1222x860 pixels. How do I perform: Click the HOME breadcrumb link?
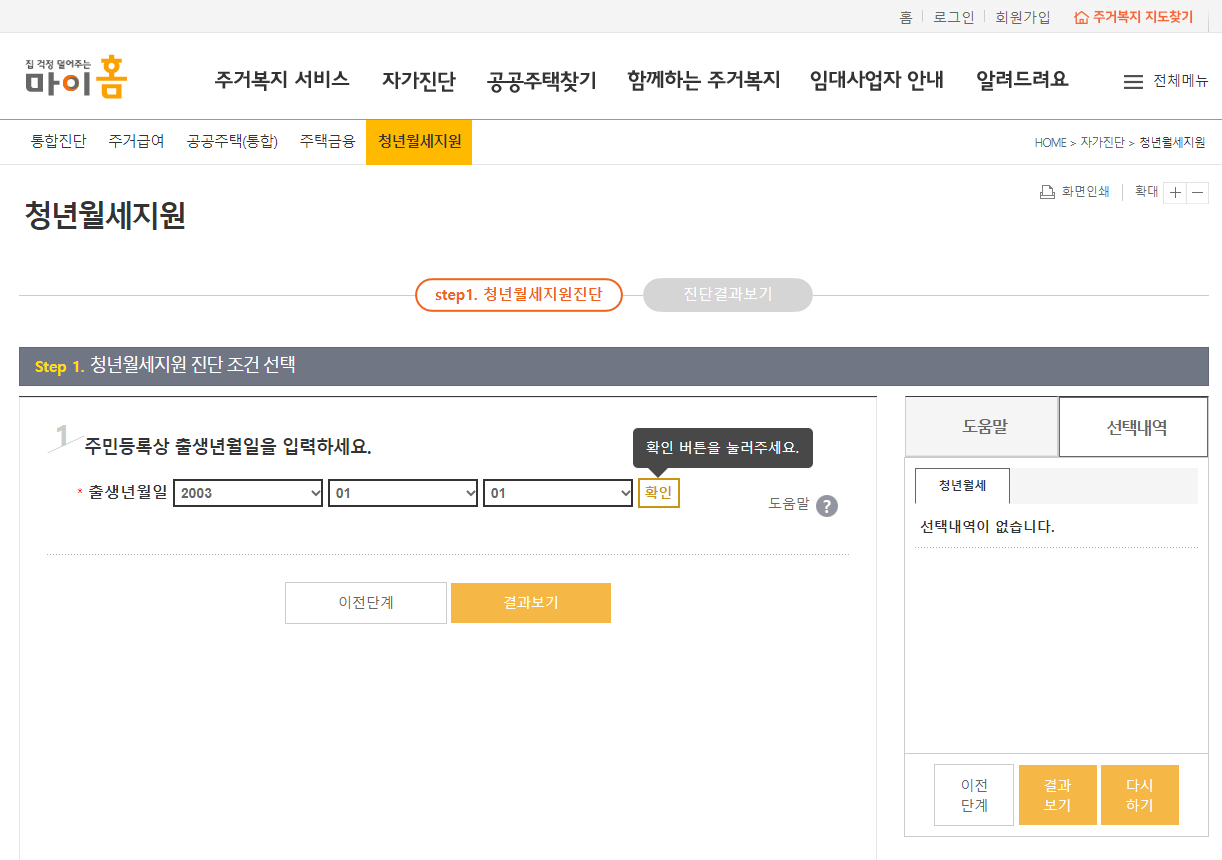coord(1048,142)
